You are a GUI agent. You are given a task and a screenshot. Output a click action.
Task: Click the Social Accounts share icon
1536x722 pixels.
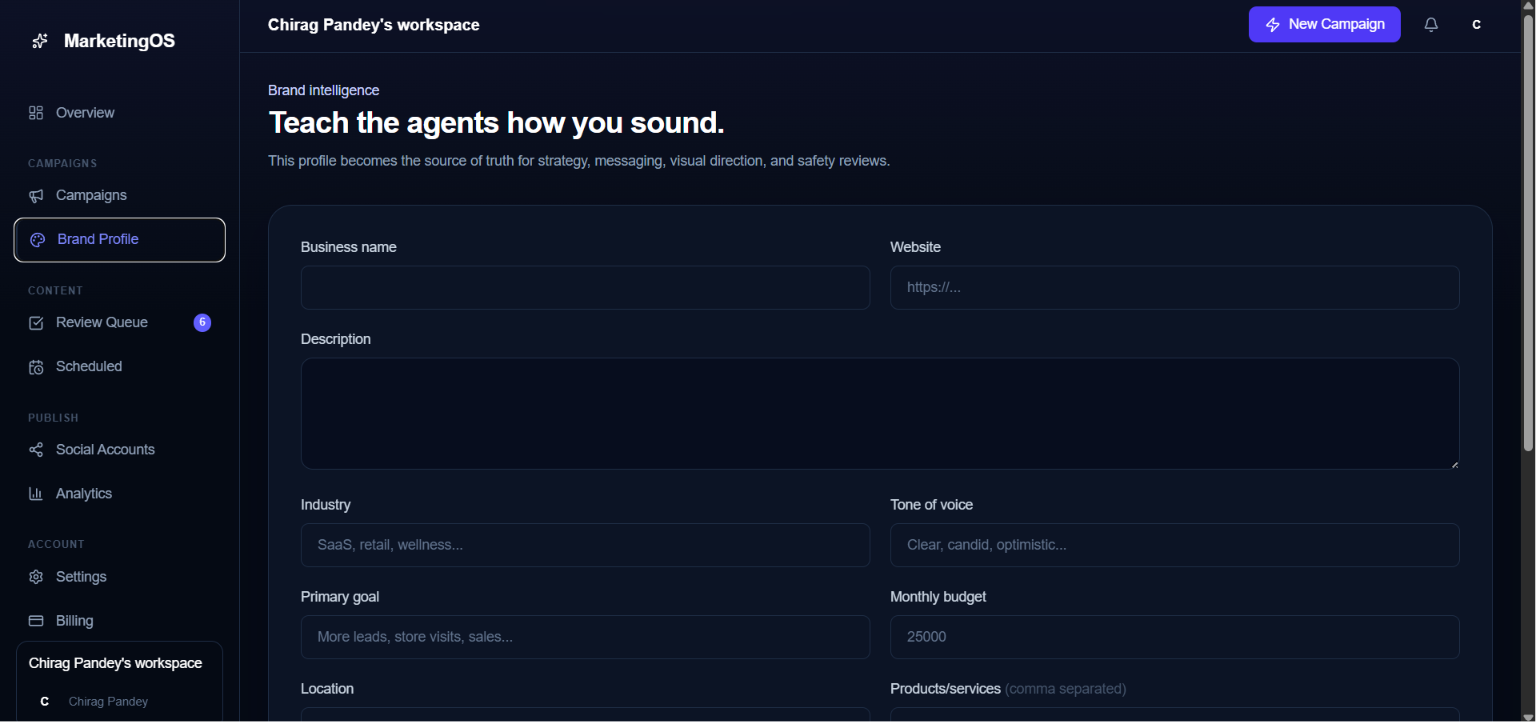(x=36, y=450)
